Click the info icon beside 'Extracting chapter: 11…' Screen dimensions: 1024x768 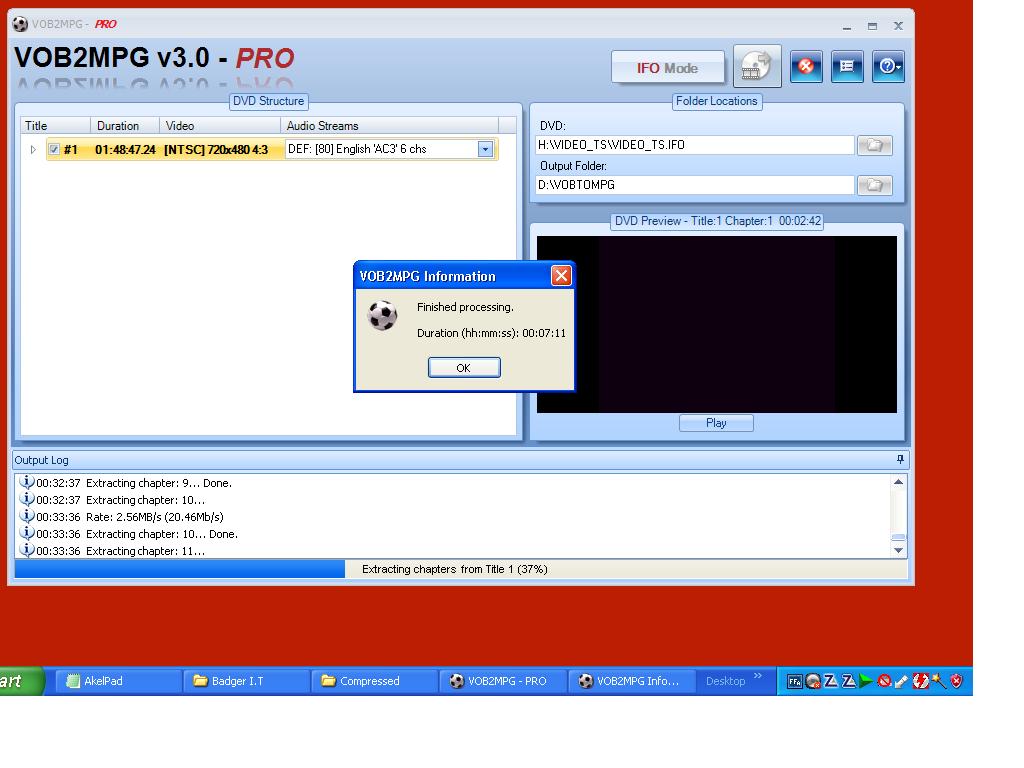pos(27,550)
